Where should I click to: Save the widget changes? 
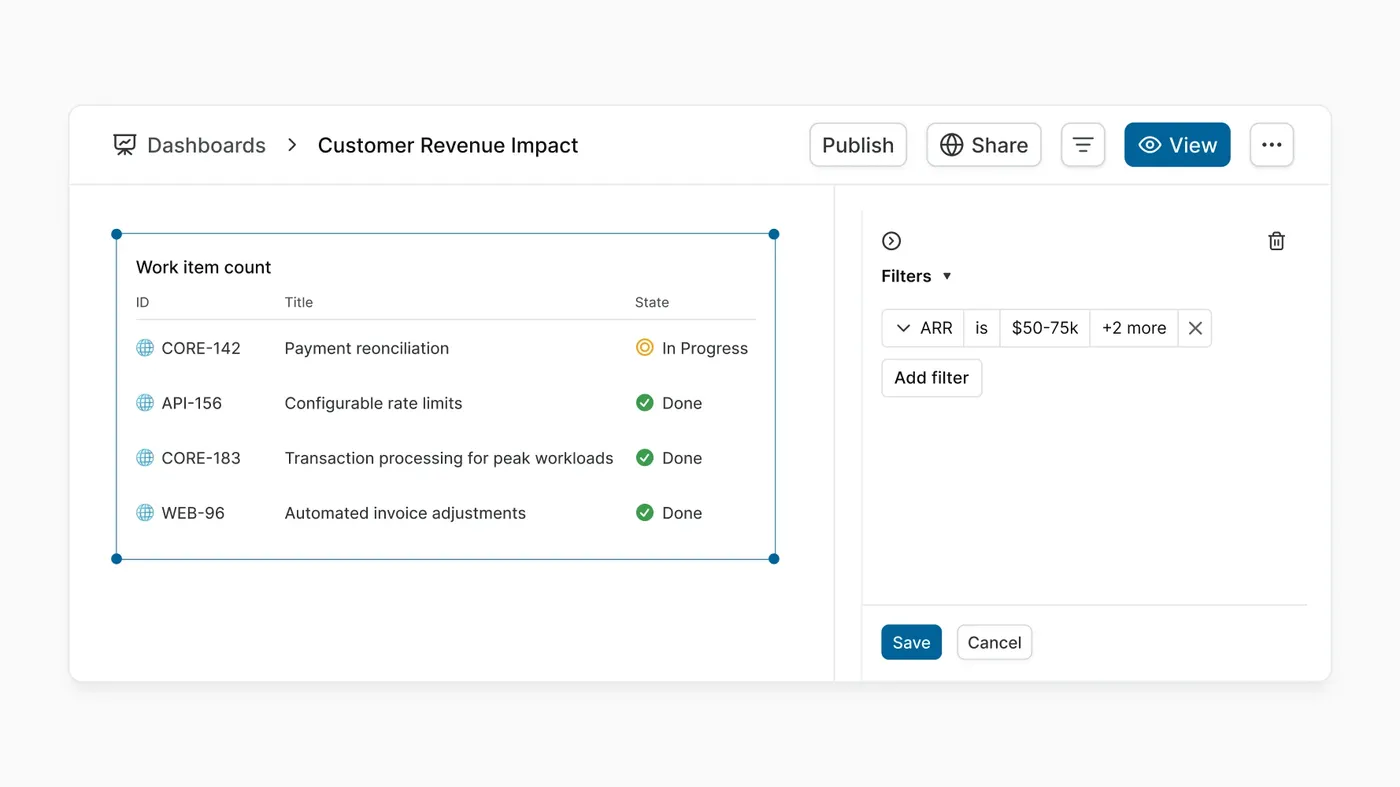tap(911, 642)
